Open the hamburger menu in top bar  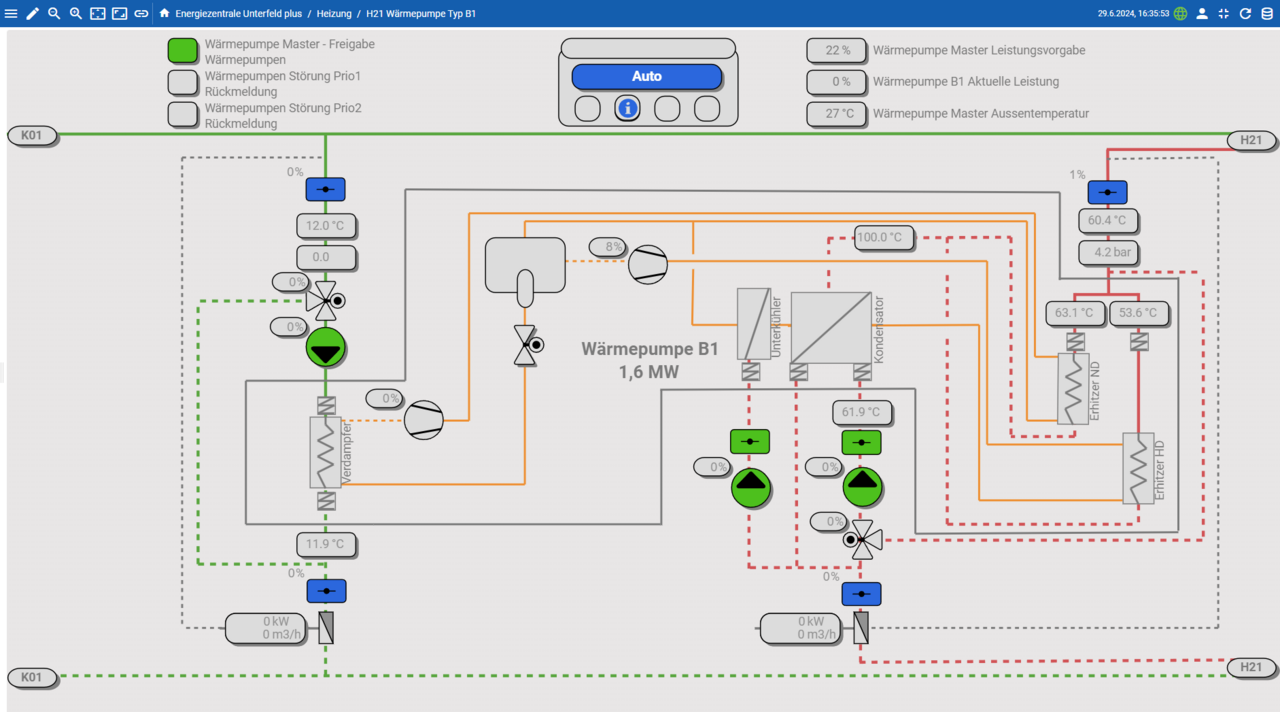pos(11,14)
